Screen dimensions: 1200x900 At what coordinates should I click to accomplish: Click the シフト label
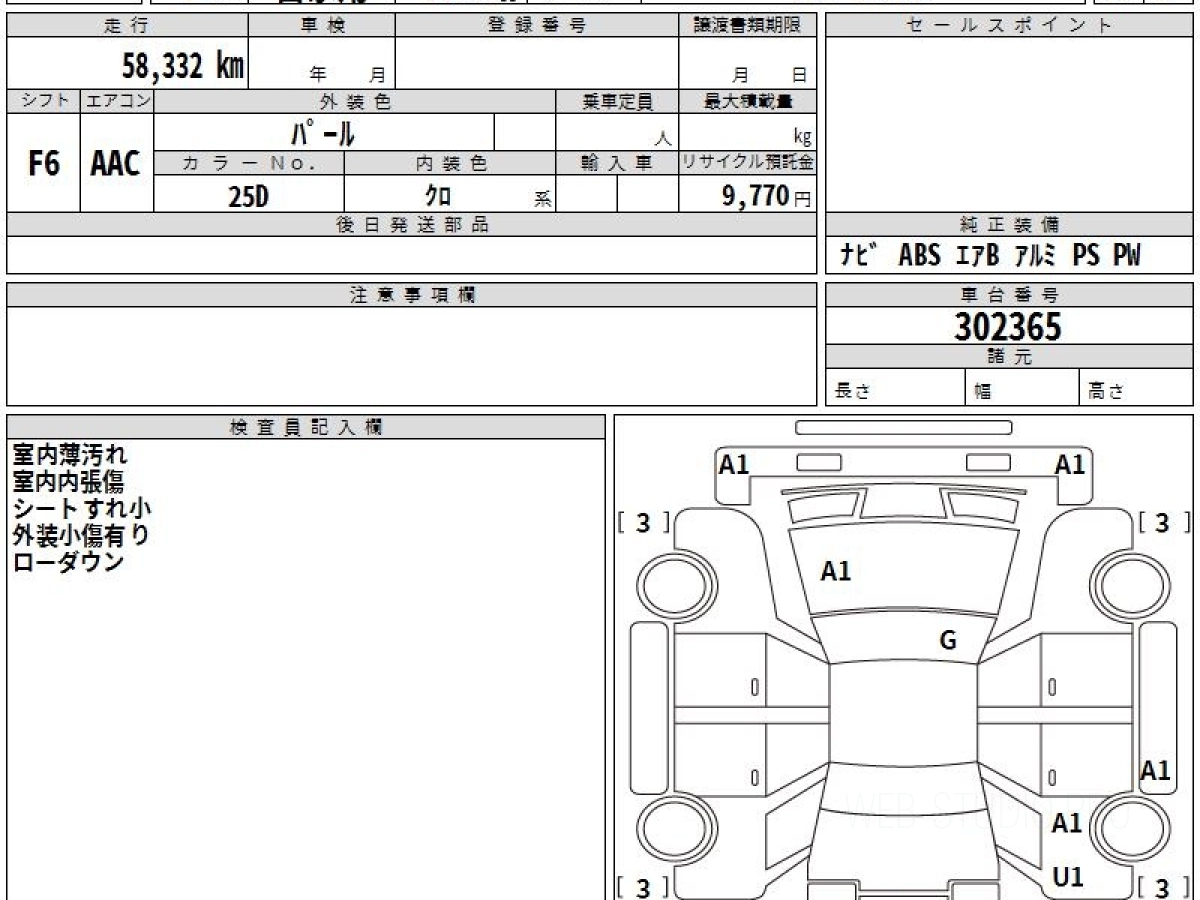coord(43,101)
